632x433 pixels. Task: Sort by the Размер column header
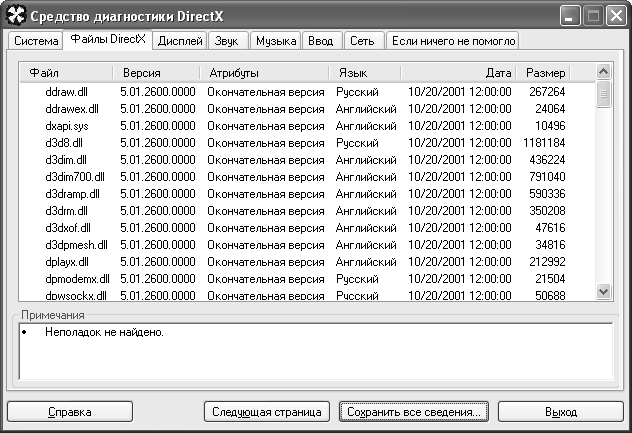pyautogui.click(x=546, y=73)
